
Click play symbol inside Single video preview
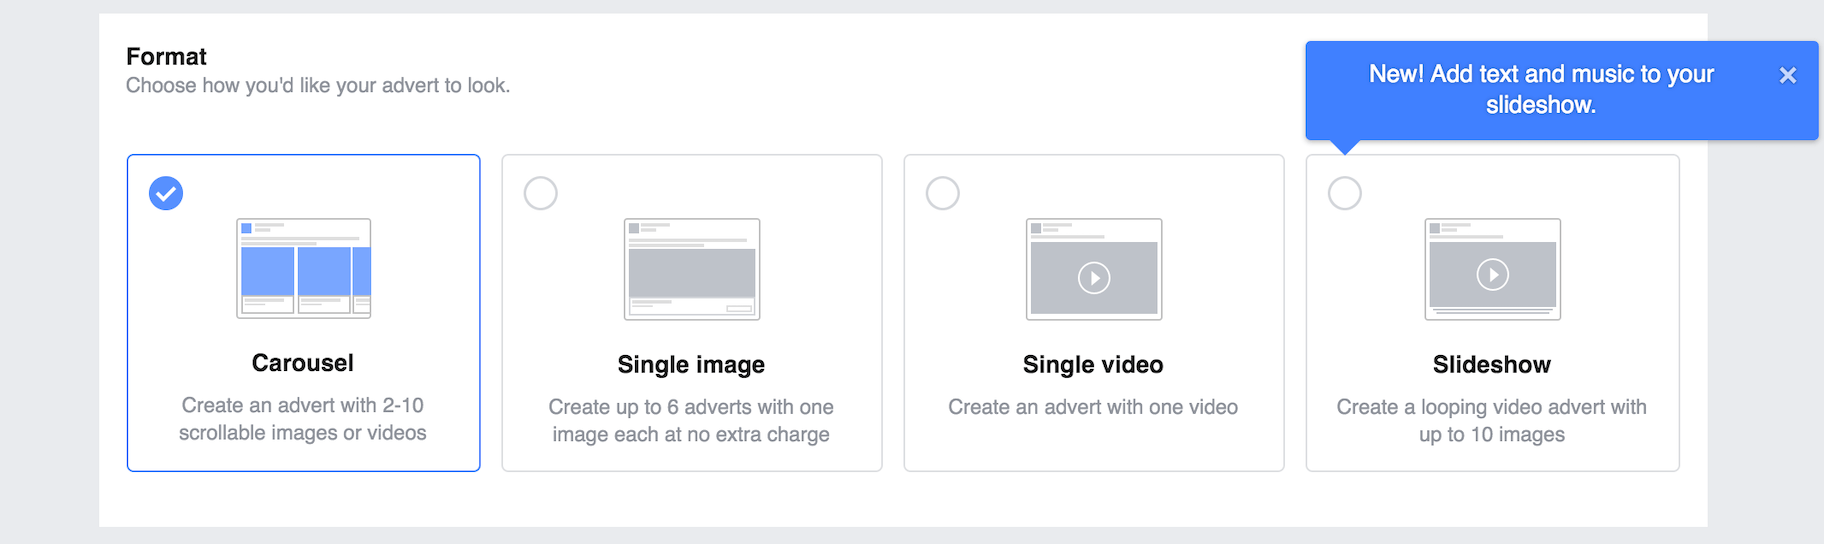pos(1094,278)
